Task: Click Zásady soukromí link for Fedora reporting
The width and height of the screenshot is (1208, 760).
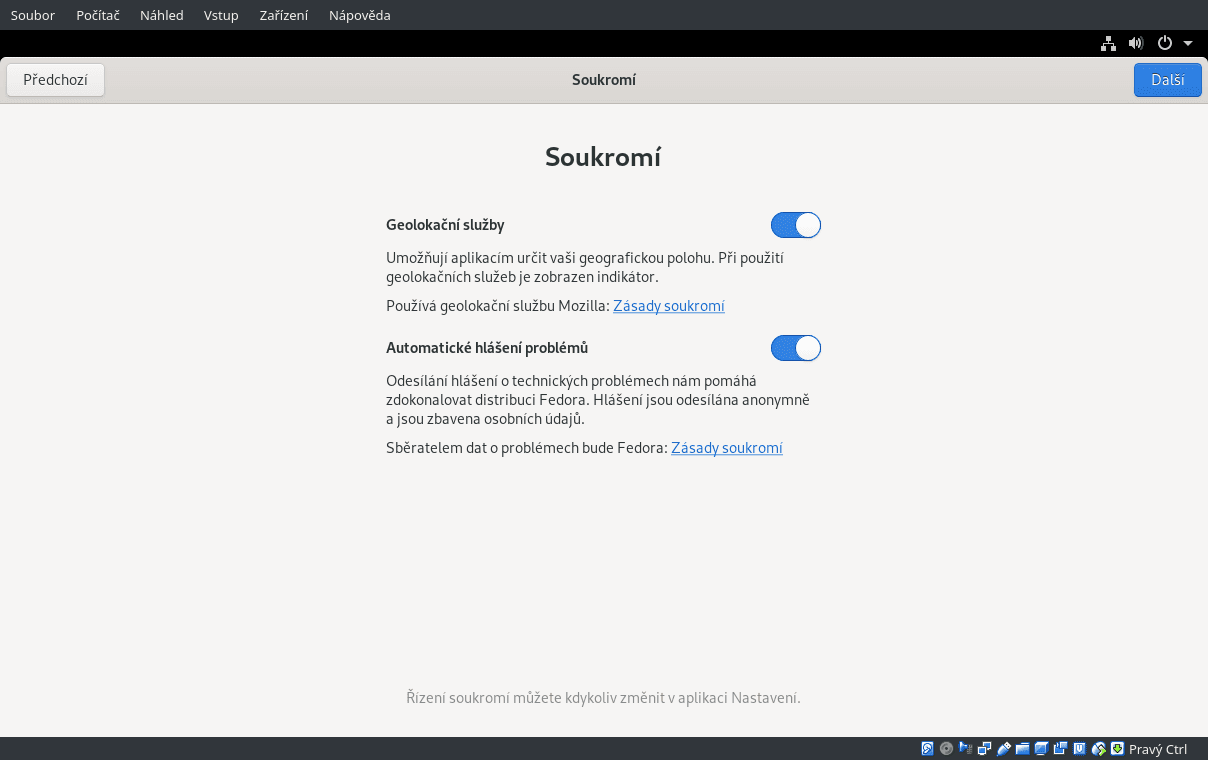Action: point(726,448)
